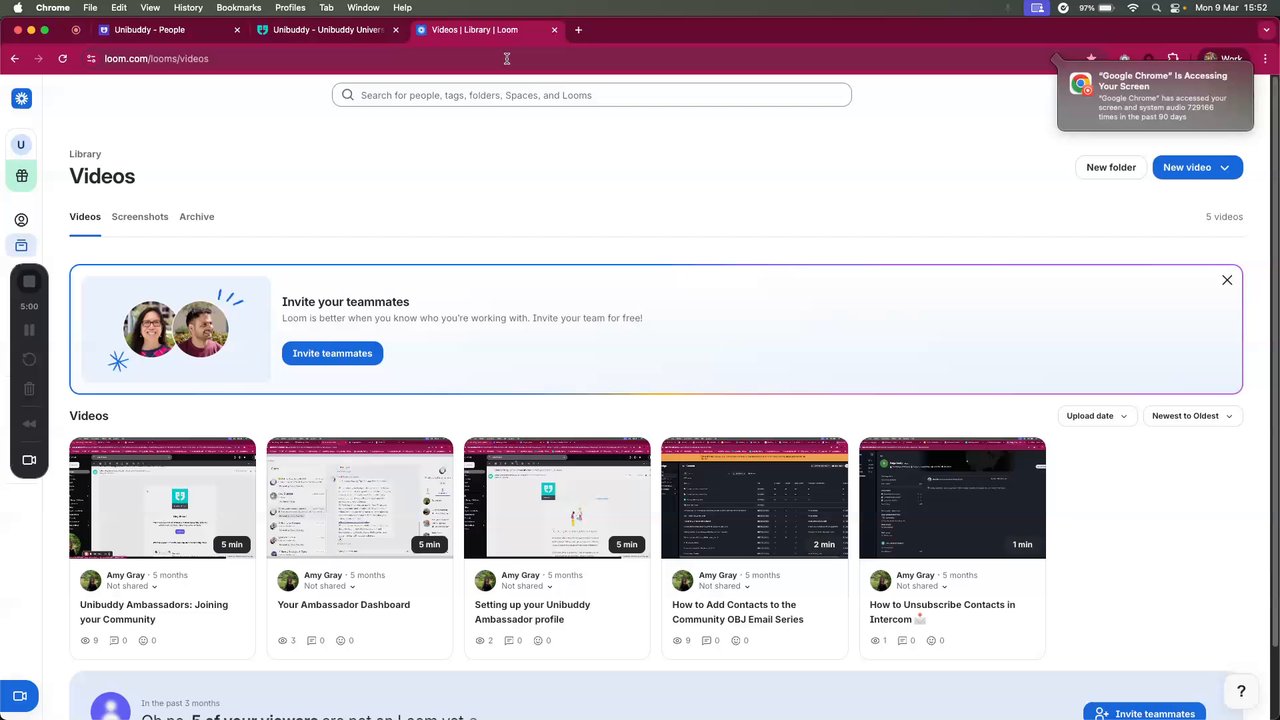The height and width of the screenshot is (720, 1280).
Task: Open macOS Control Center icon
Action: coord(1179,7)
